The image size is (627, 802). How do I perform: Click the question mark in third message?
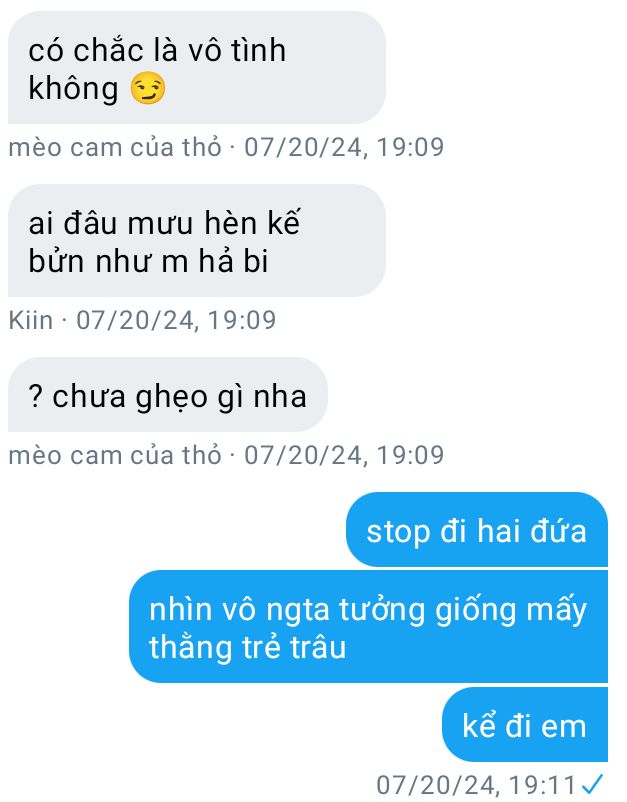[x=35, y=396]
